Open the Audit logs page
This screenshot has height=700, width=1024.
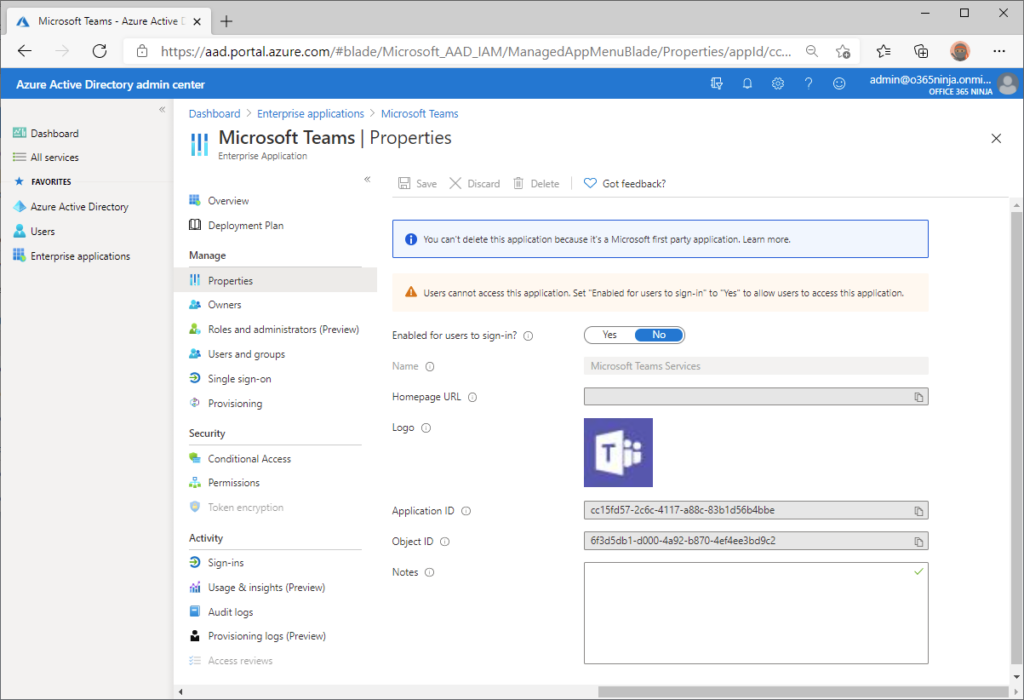coord(230,612)
